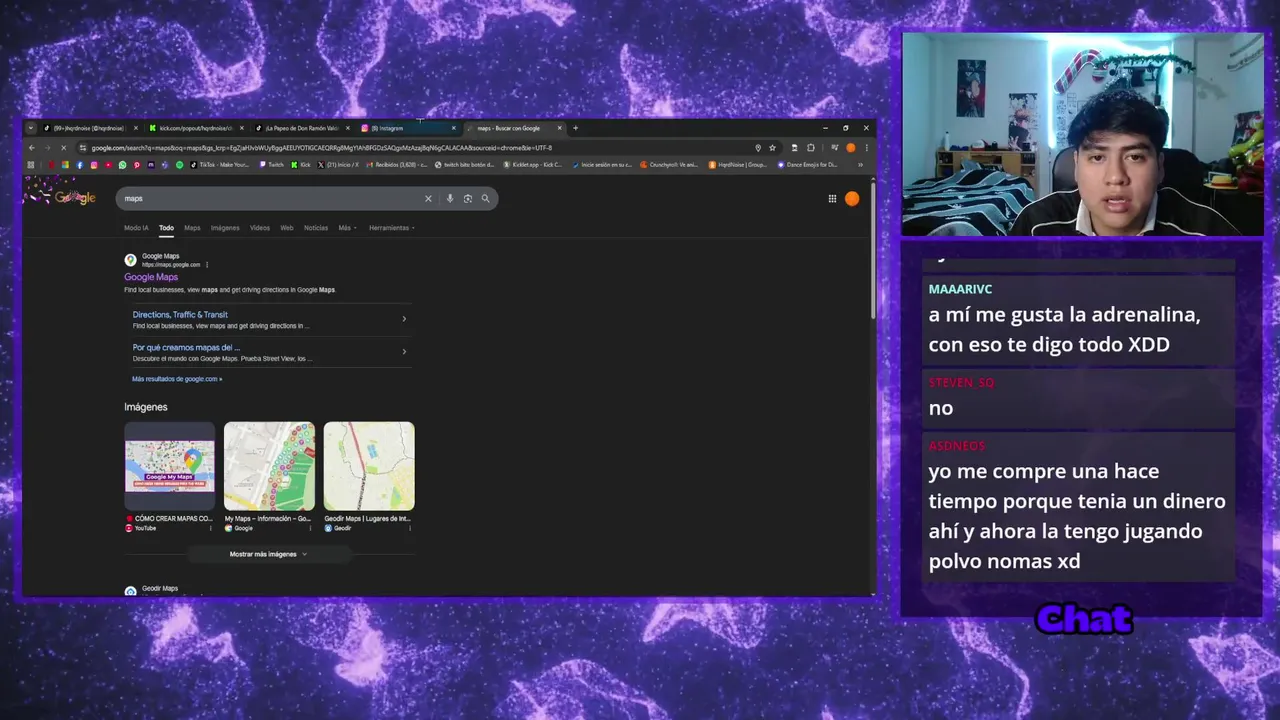The image size is (1280, 720).
Task: Open Por qué creamos mapas del link
Action: (186, 348)
